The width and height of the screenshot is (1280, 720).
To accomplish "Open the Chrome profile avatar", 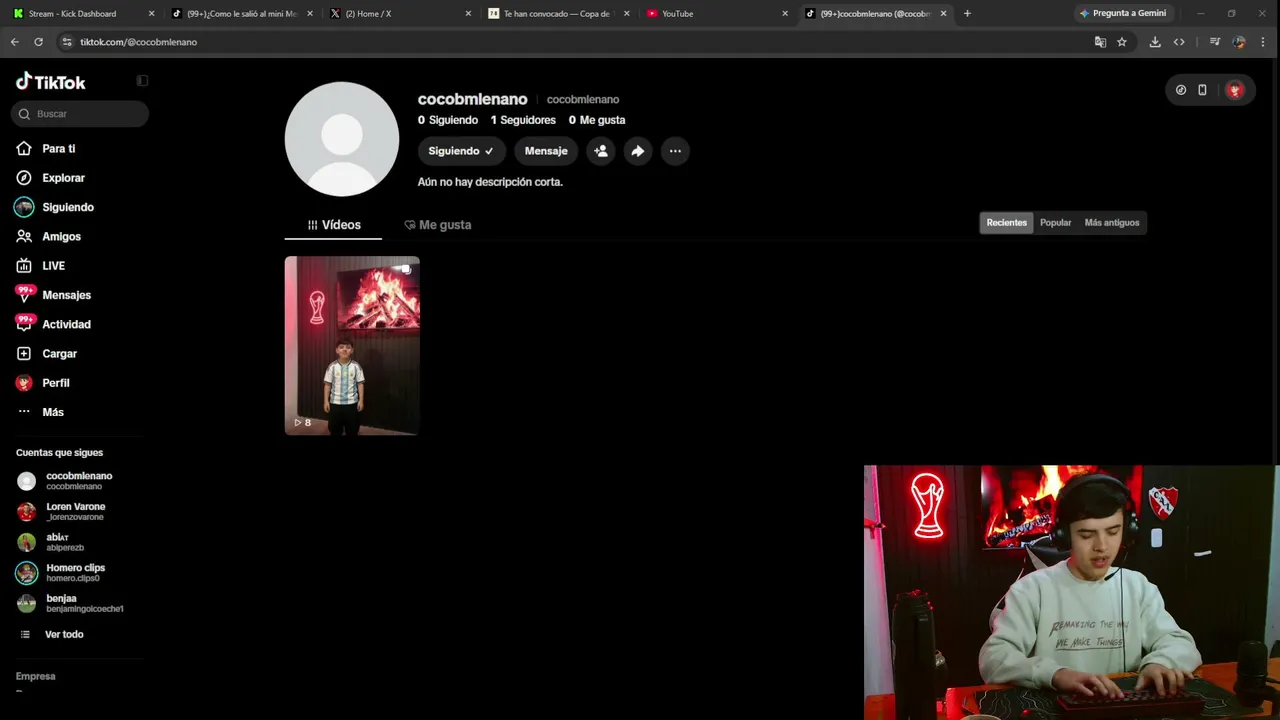I will [x=1239, y=42].
